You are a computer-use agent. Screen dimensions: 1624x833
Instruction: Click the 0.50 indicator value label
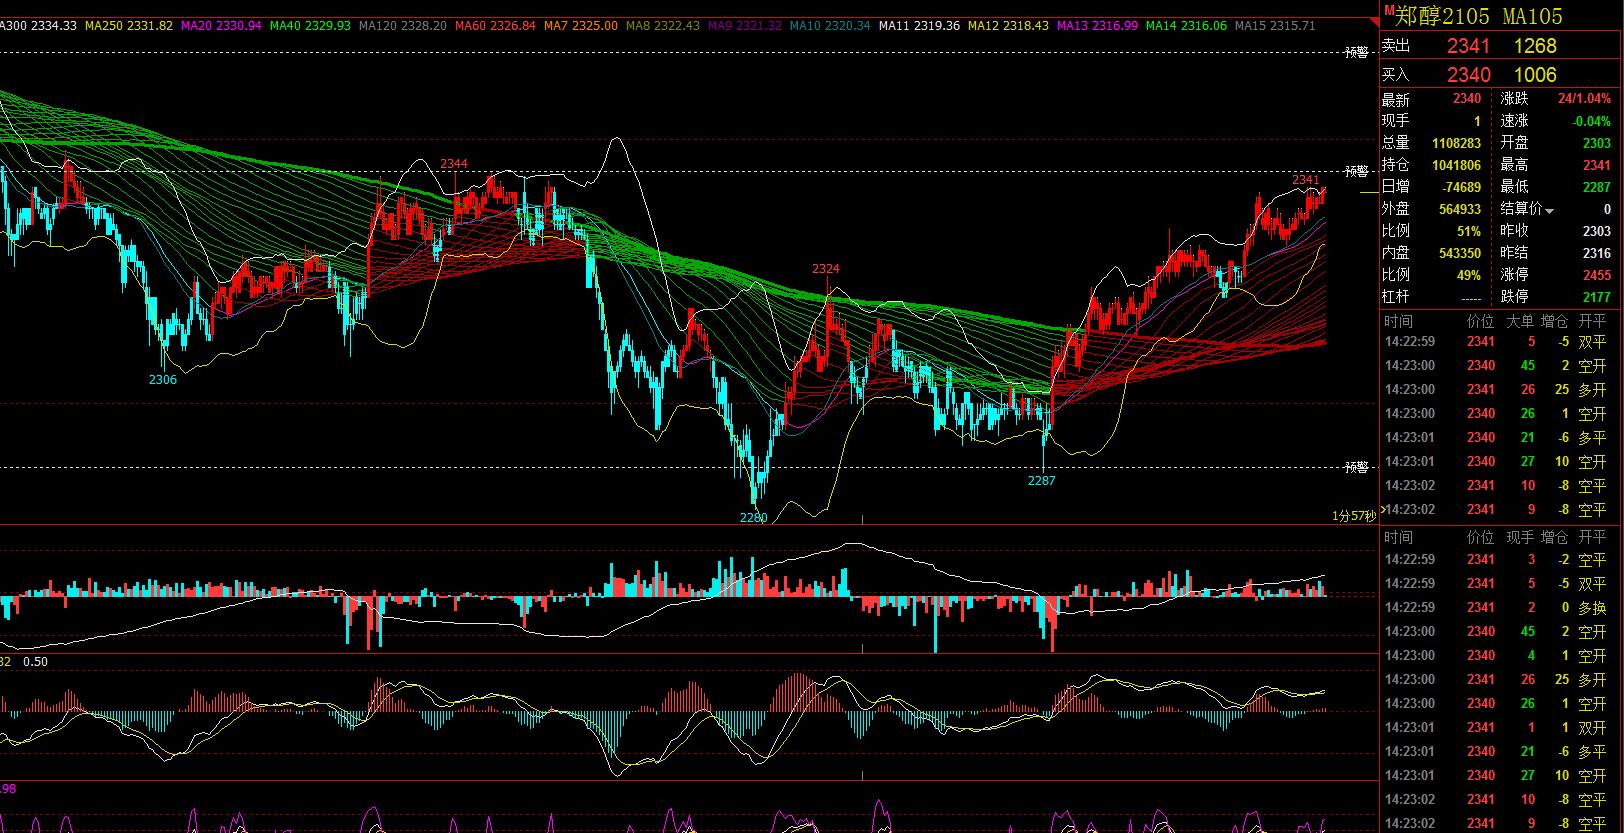pyautogui.click(x=35, y=662)
